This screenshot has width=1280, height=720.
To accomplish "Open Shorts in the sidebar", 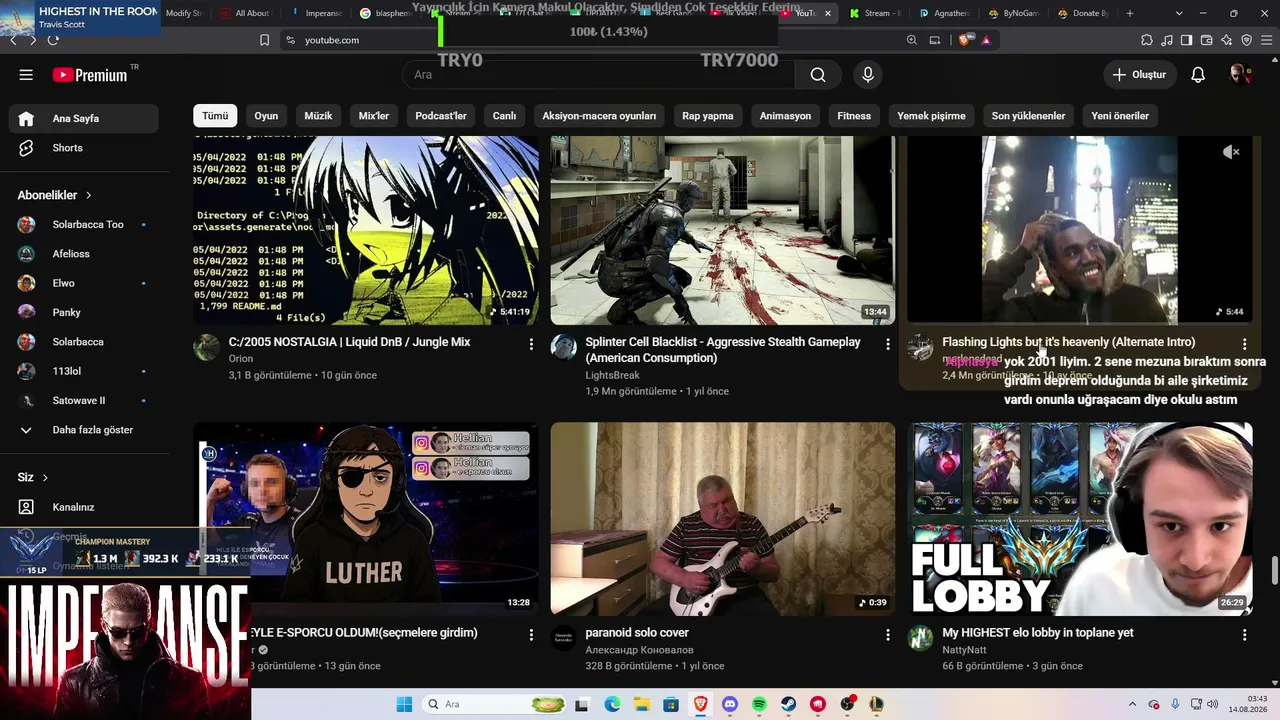I will coord(84,148).
